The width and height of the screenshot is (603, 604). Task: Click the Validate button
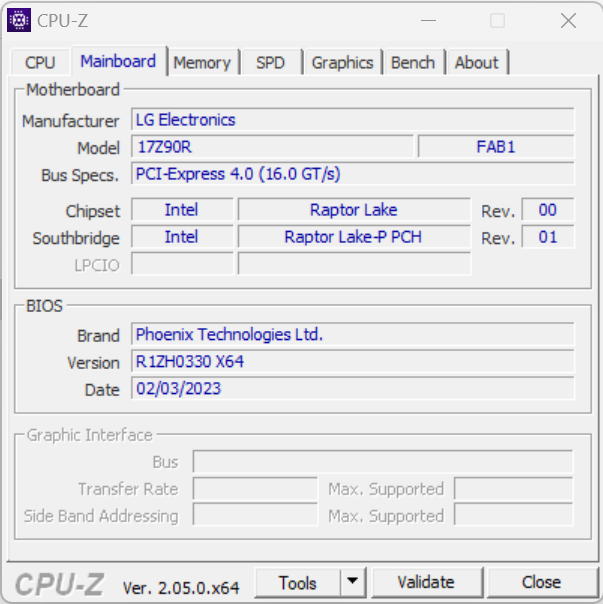pyautogui.click(x=426, y=582)
